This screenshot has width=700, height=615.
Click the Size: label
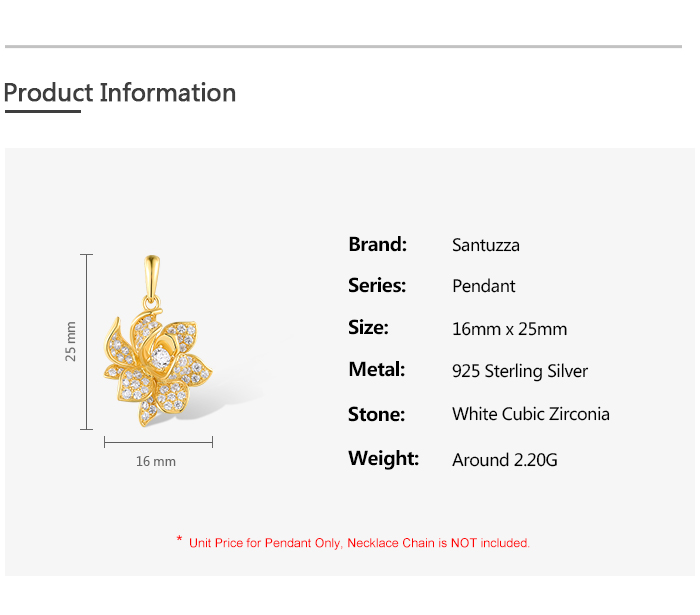click(368, 328)
